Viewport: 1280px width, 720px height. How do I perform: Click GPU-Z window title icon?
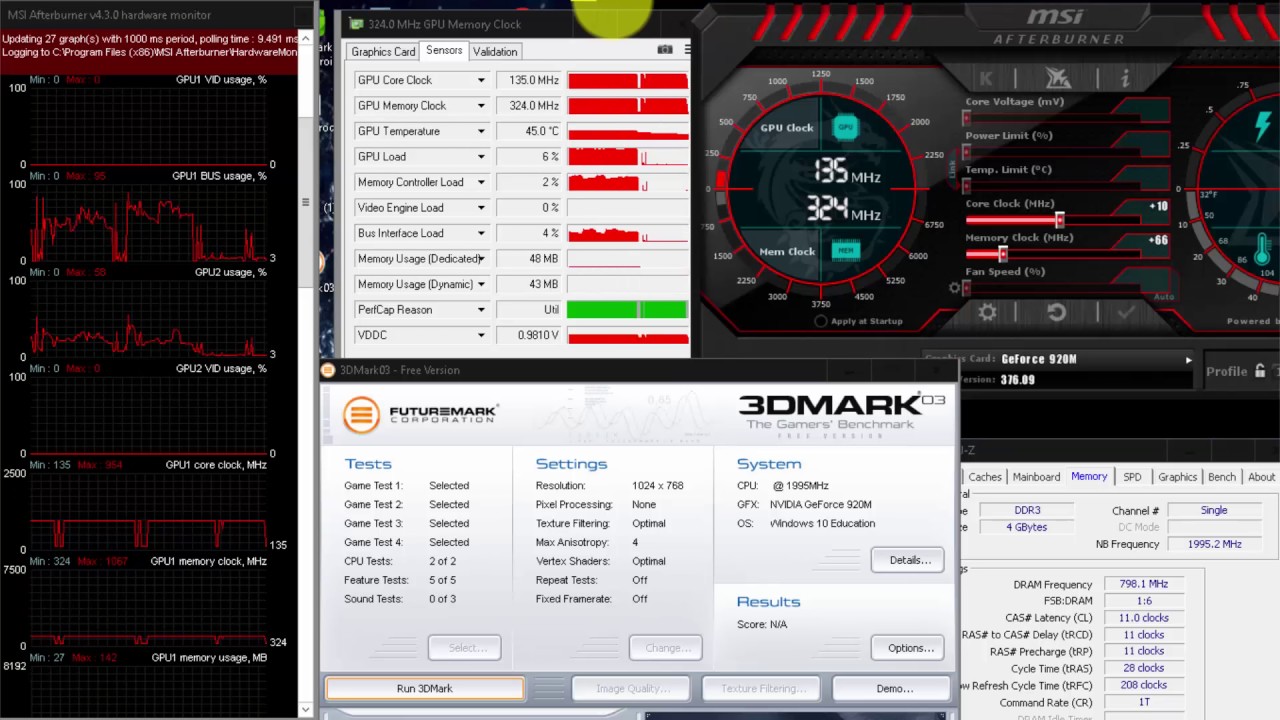356,24
